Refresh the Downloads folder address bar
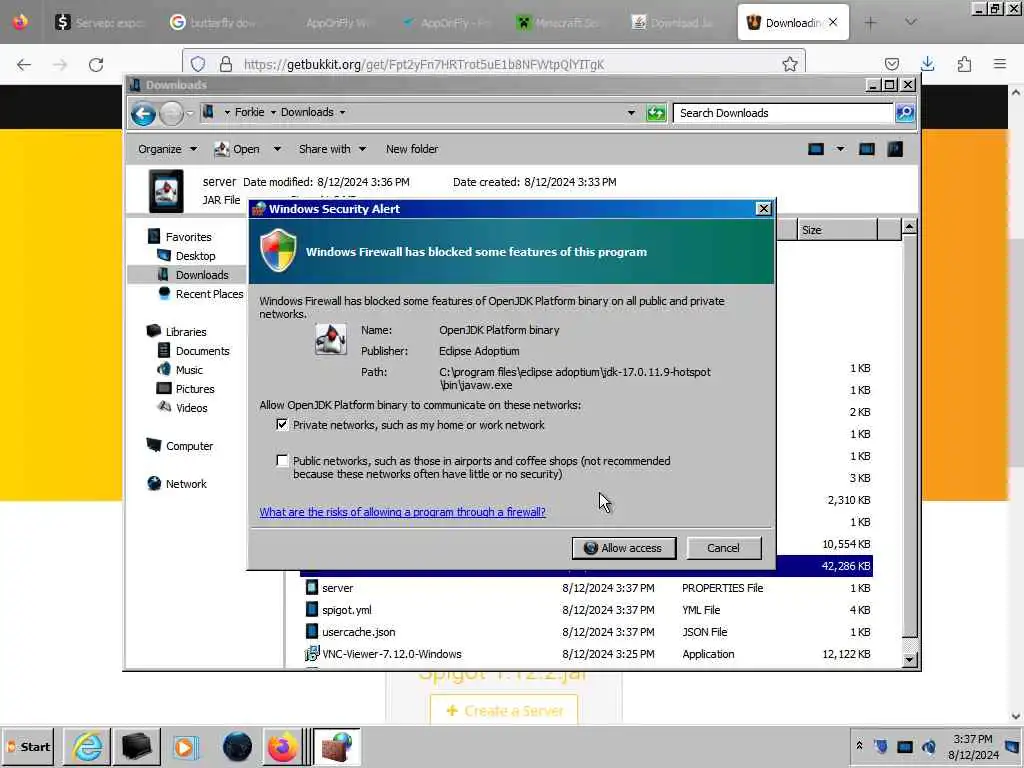 656,113
